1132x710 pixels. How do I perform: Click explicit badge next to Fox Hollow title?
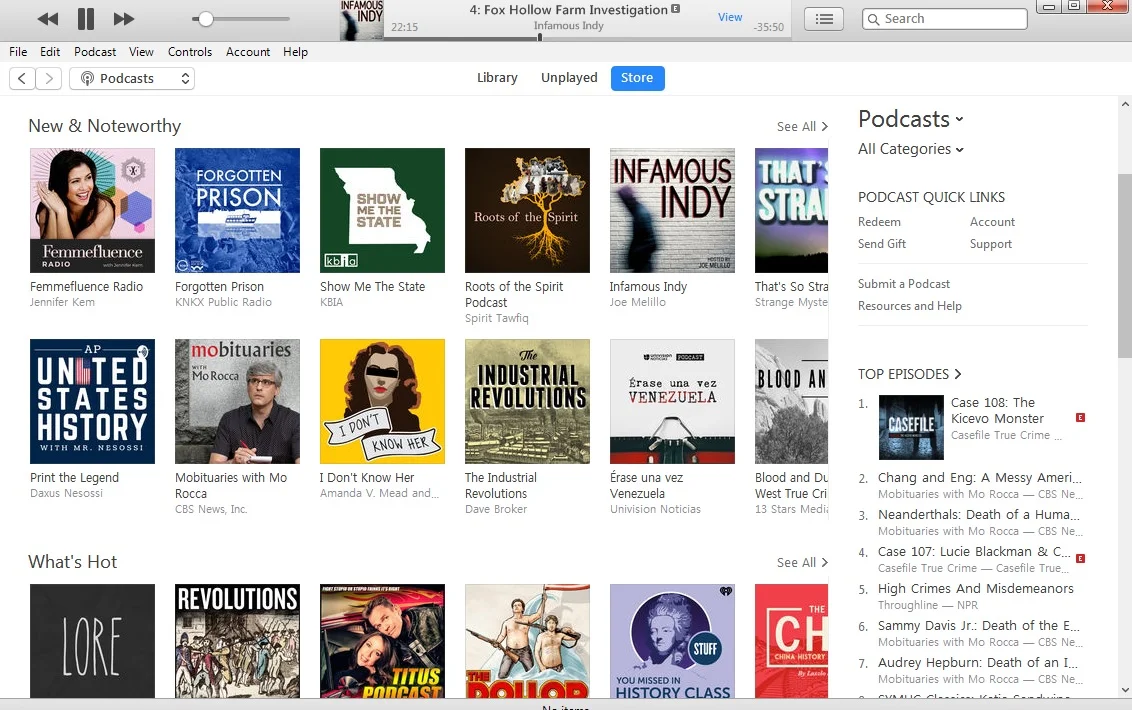pos(676,9)
